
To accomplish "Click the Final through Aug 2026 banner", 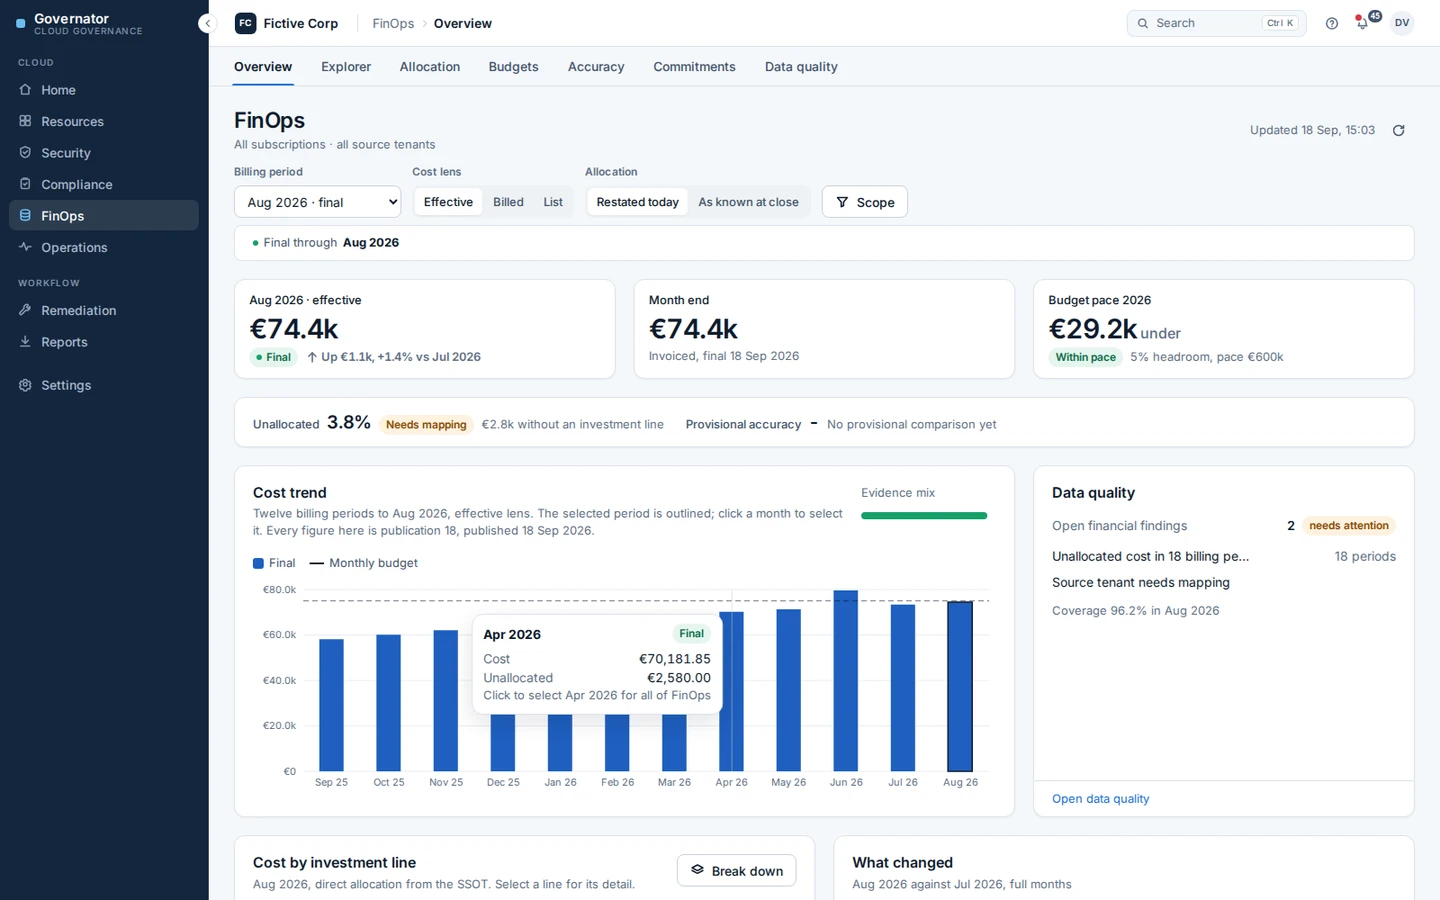I will point(824,243).
